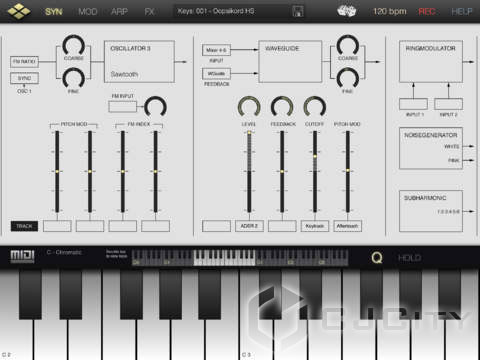Adjust the Waveguide FEEDBACK knob

pyautogui.click(x=282, y=107)
